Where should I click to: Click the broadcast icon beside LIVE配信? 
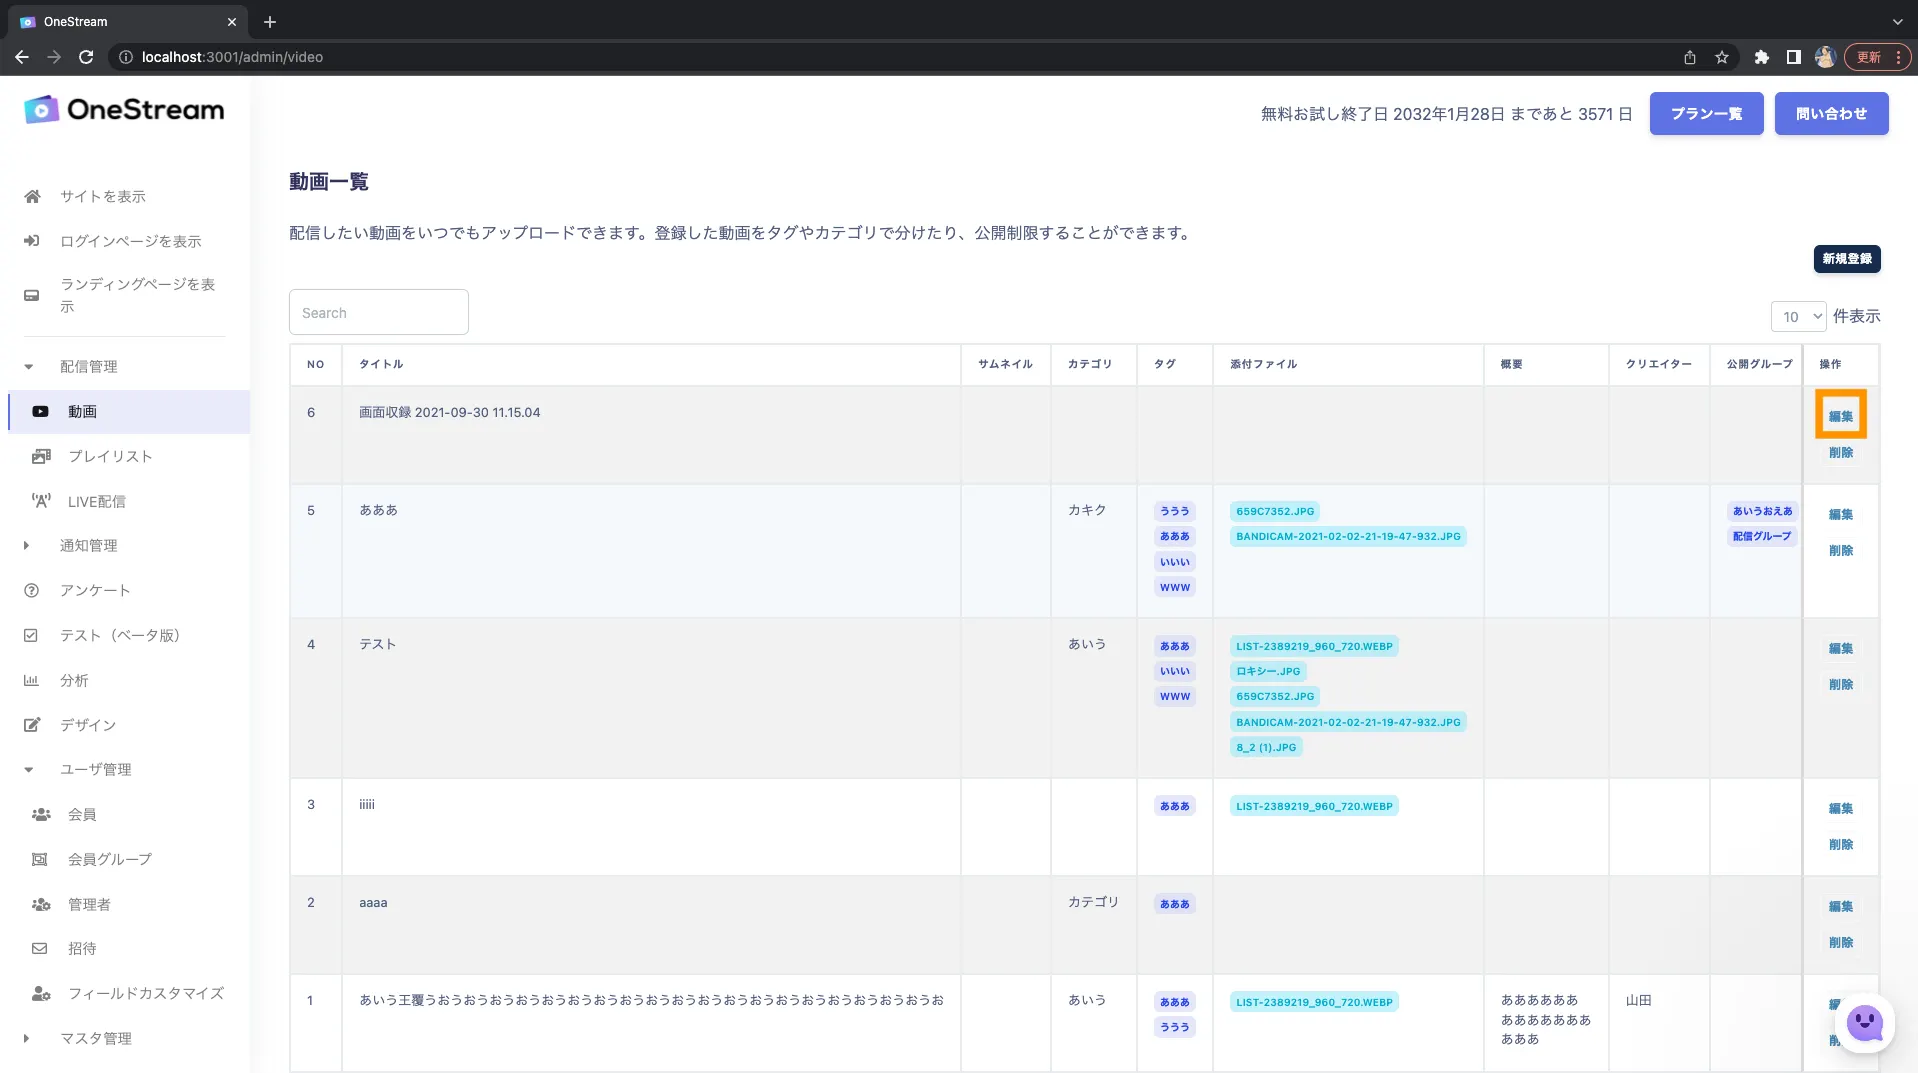[41, 501]
